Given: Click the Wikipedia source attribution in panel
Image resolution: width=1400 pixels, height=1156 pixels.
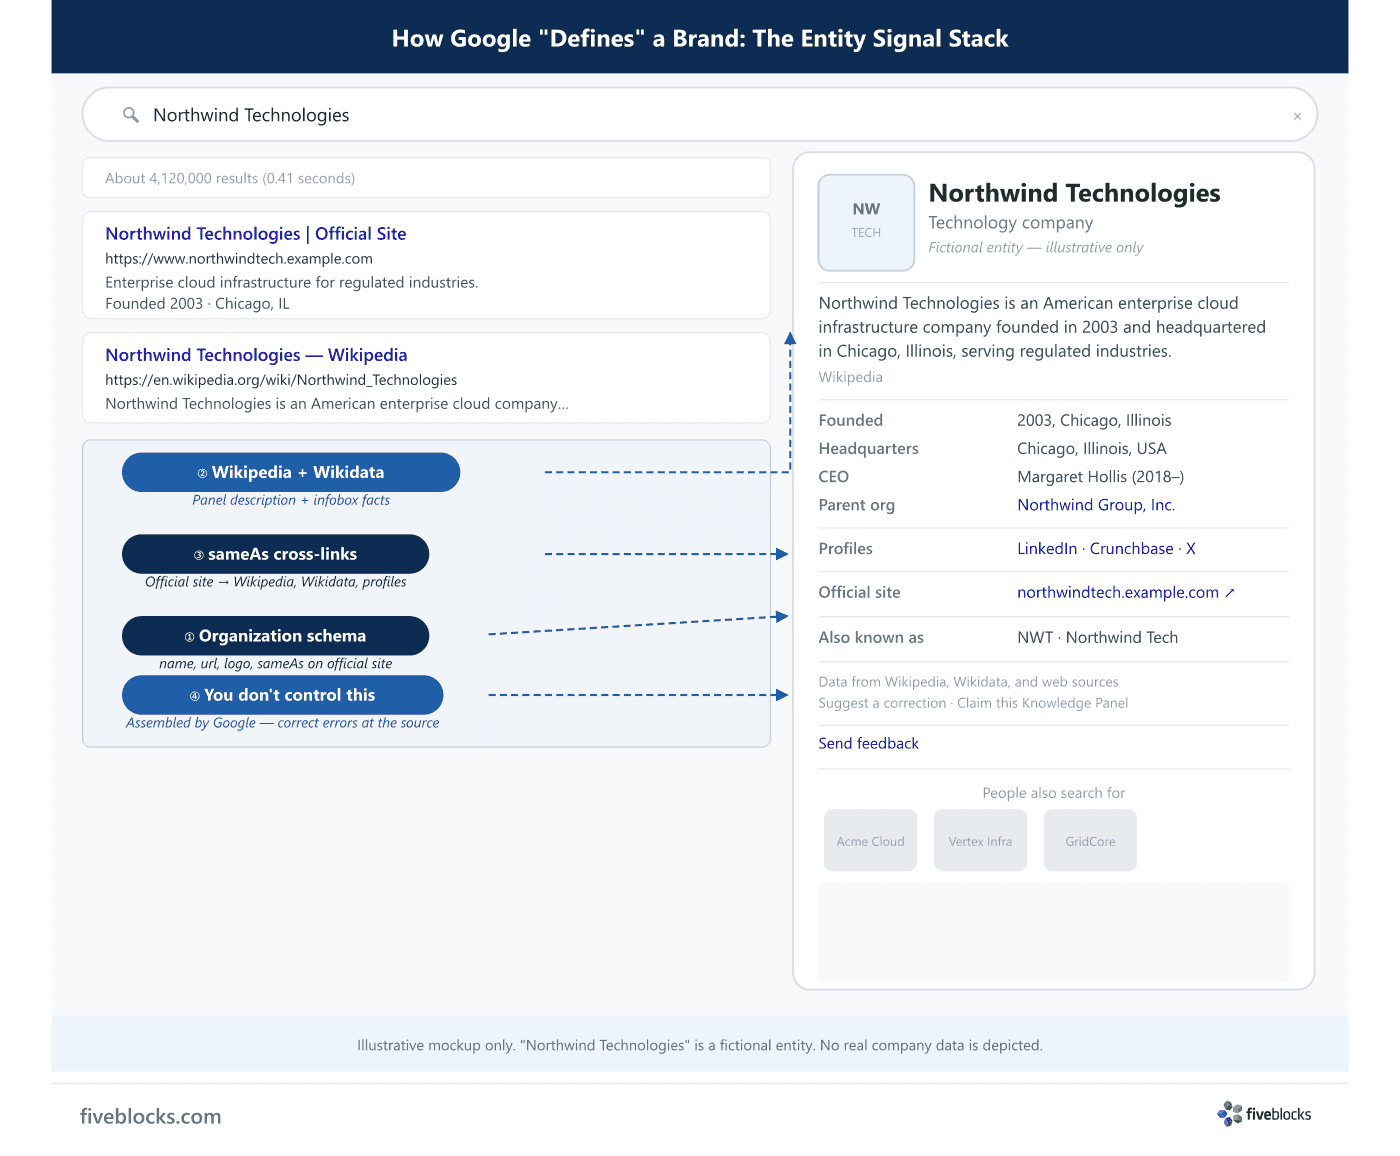Looking at the screenshot, I should point(850,377).
